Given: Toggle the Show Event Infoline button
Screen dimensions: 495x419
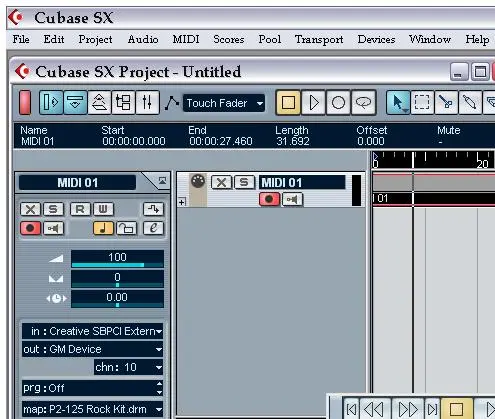Looking at the screenshot, I should 75,102.
